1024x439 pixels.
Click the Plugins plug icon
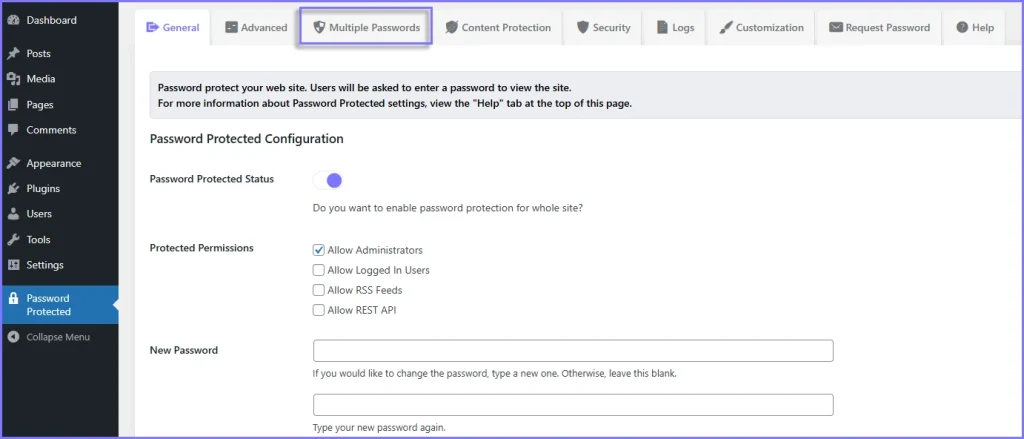[13, 188]
